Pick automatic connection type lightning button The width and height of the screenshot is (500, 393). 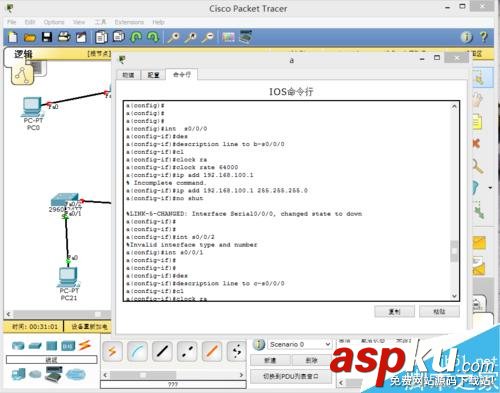(x=112, y=351)
